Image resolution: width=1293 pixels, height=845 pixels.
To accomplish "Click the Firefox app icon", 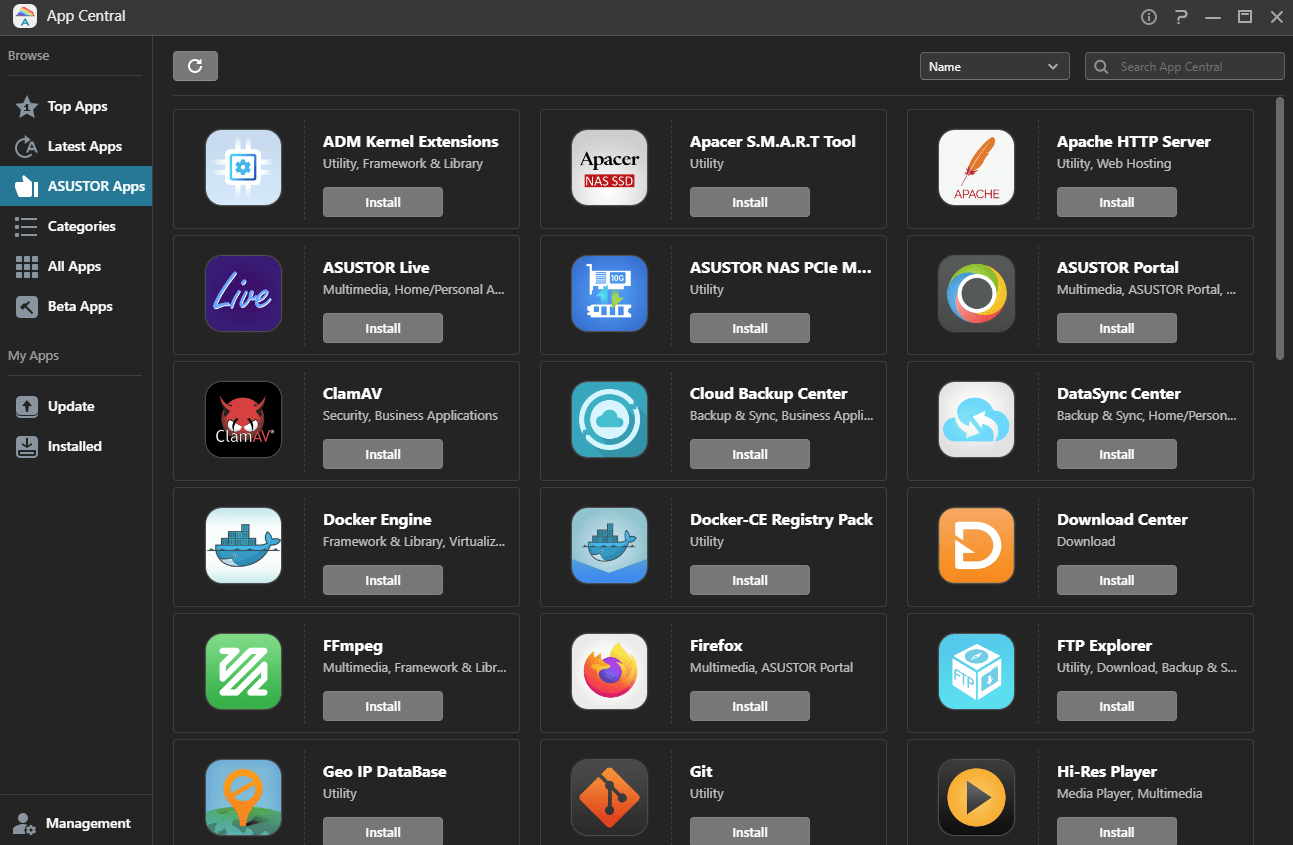I will click(610, 672).
